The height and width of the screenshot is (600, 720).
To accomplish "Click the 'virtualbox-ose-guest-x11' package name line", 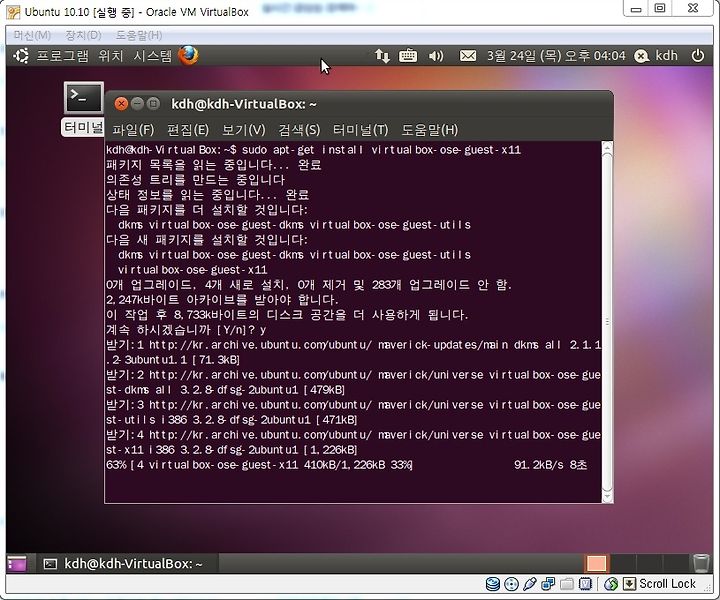I will (x=192, y=269).
